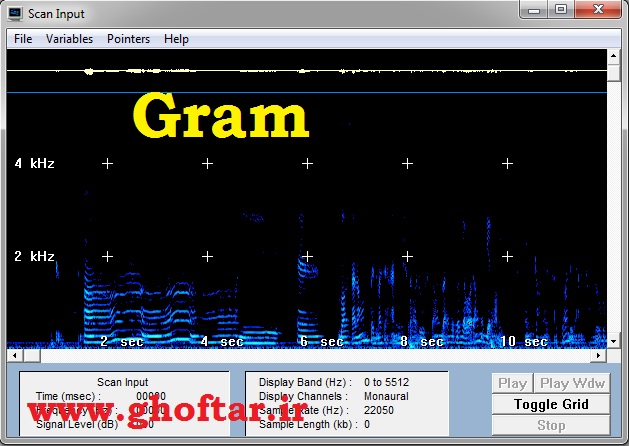629x446 pixels.
Task: Click the grid cross at 4 kHz, 8 sec
Action: (x=408, y=164)
